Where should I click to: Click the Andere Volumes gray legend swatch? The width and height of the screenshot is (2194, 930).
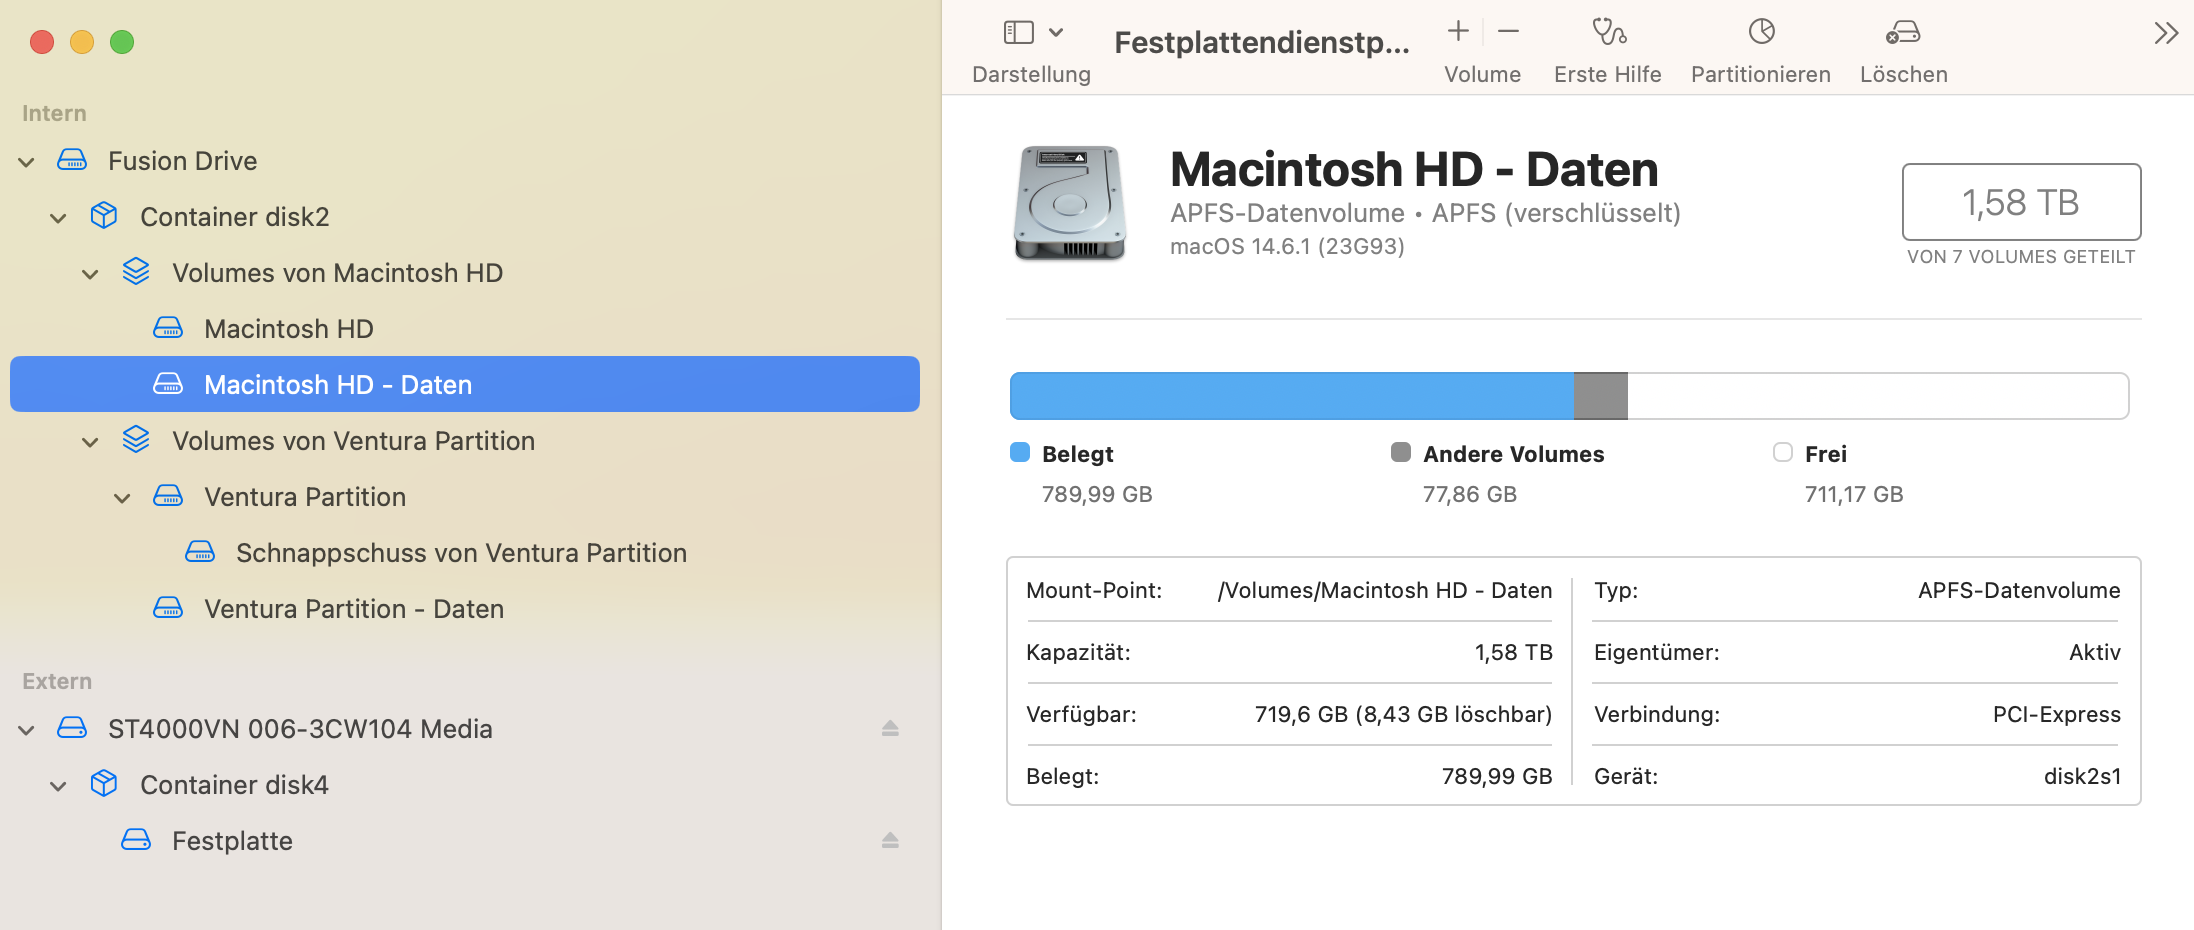(x=1401, y=452)
